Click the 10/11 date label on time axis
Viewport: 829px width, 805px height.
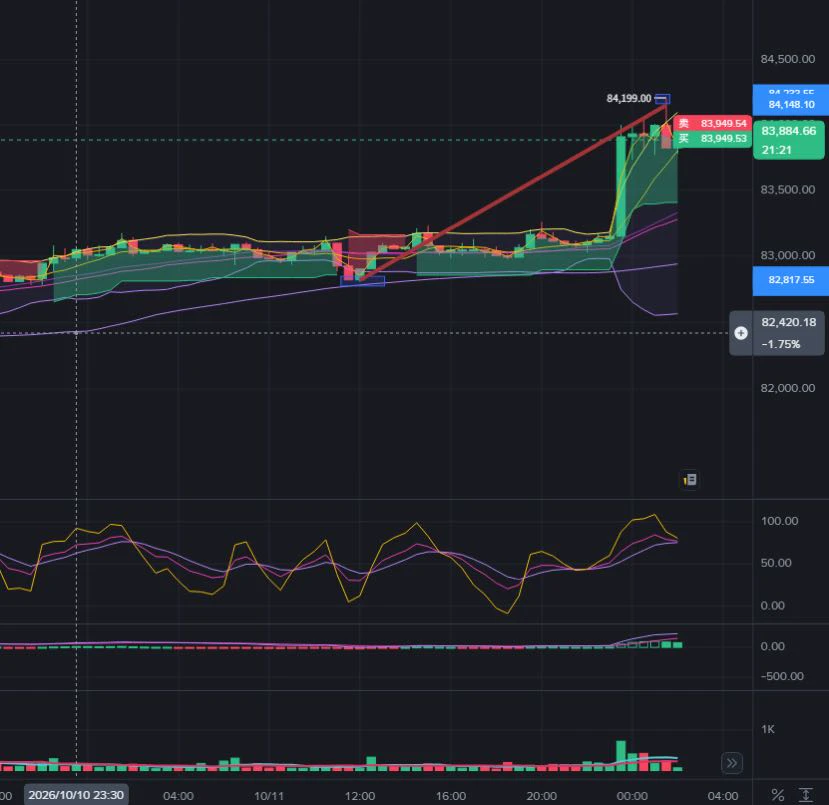point(269,796)
